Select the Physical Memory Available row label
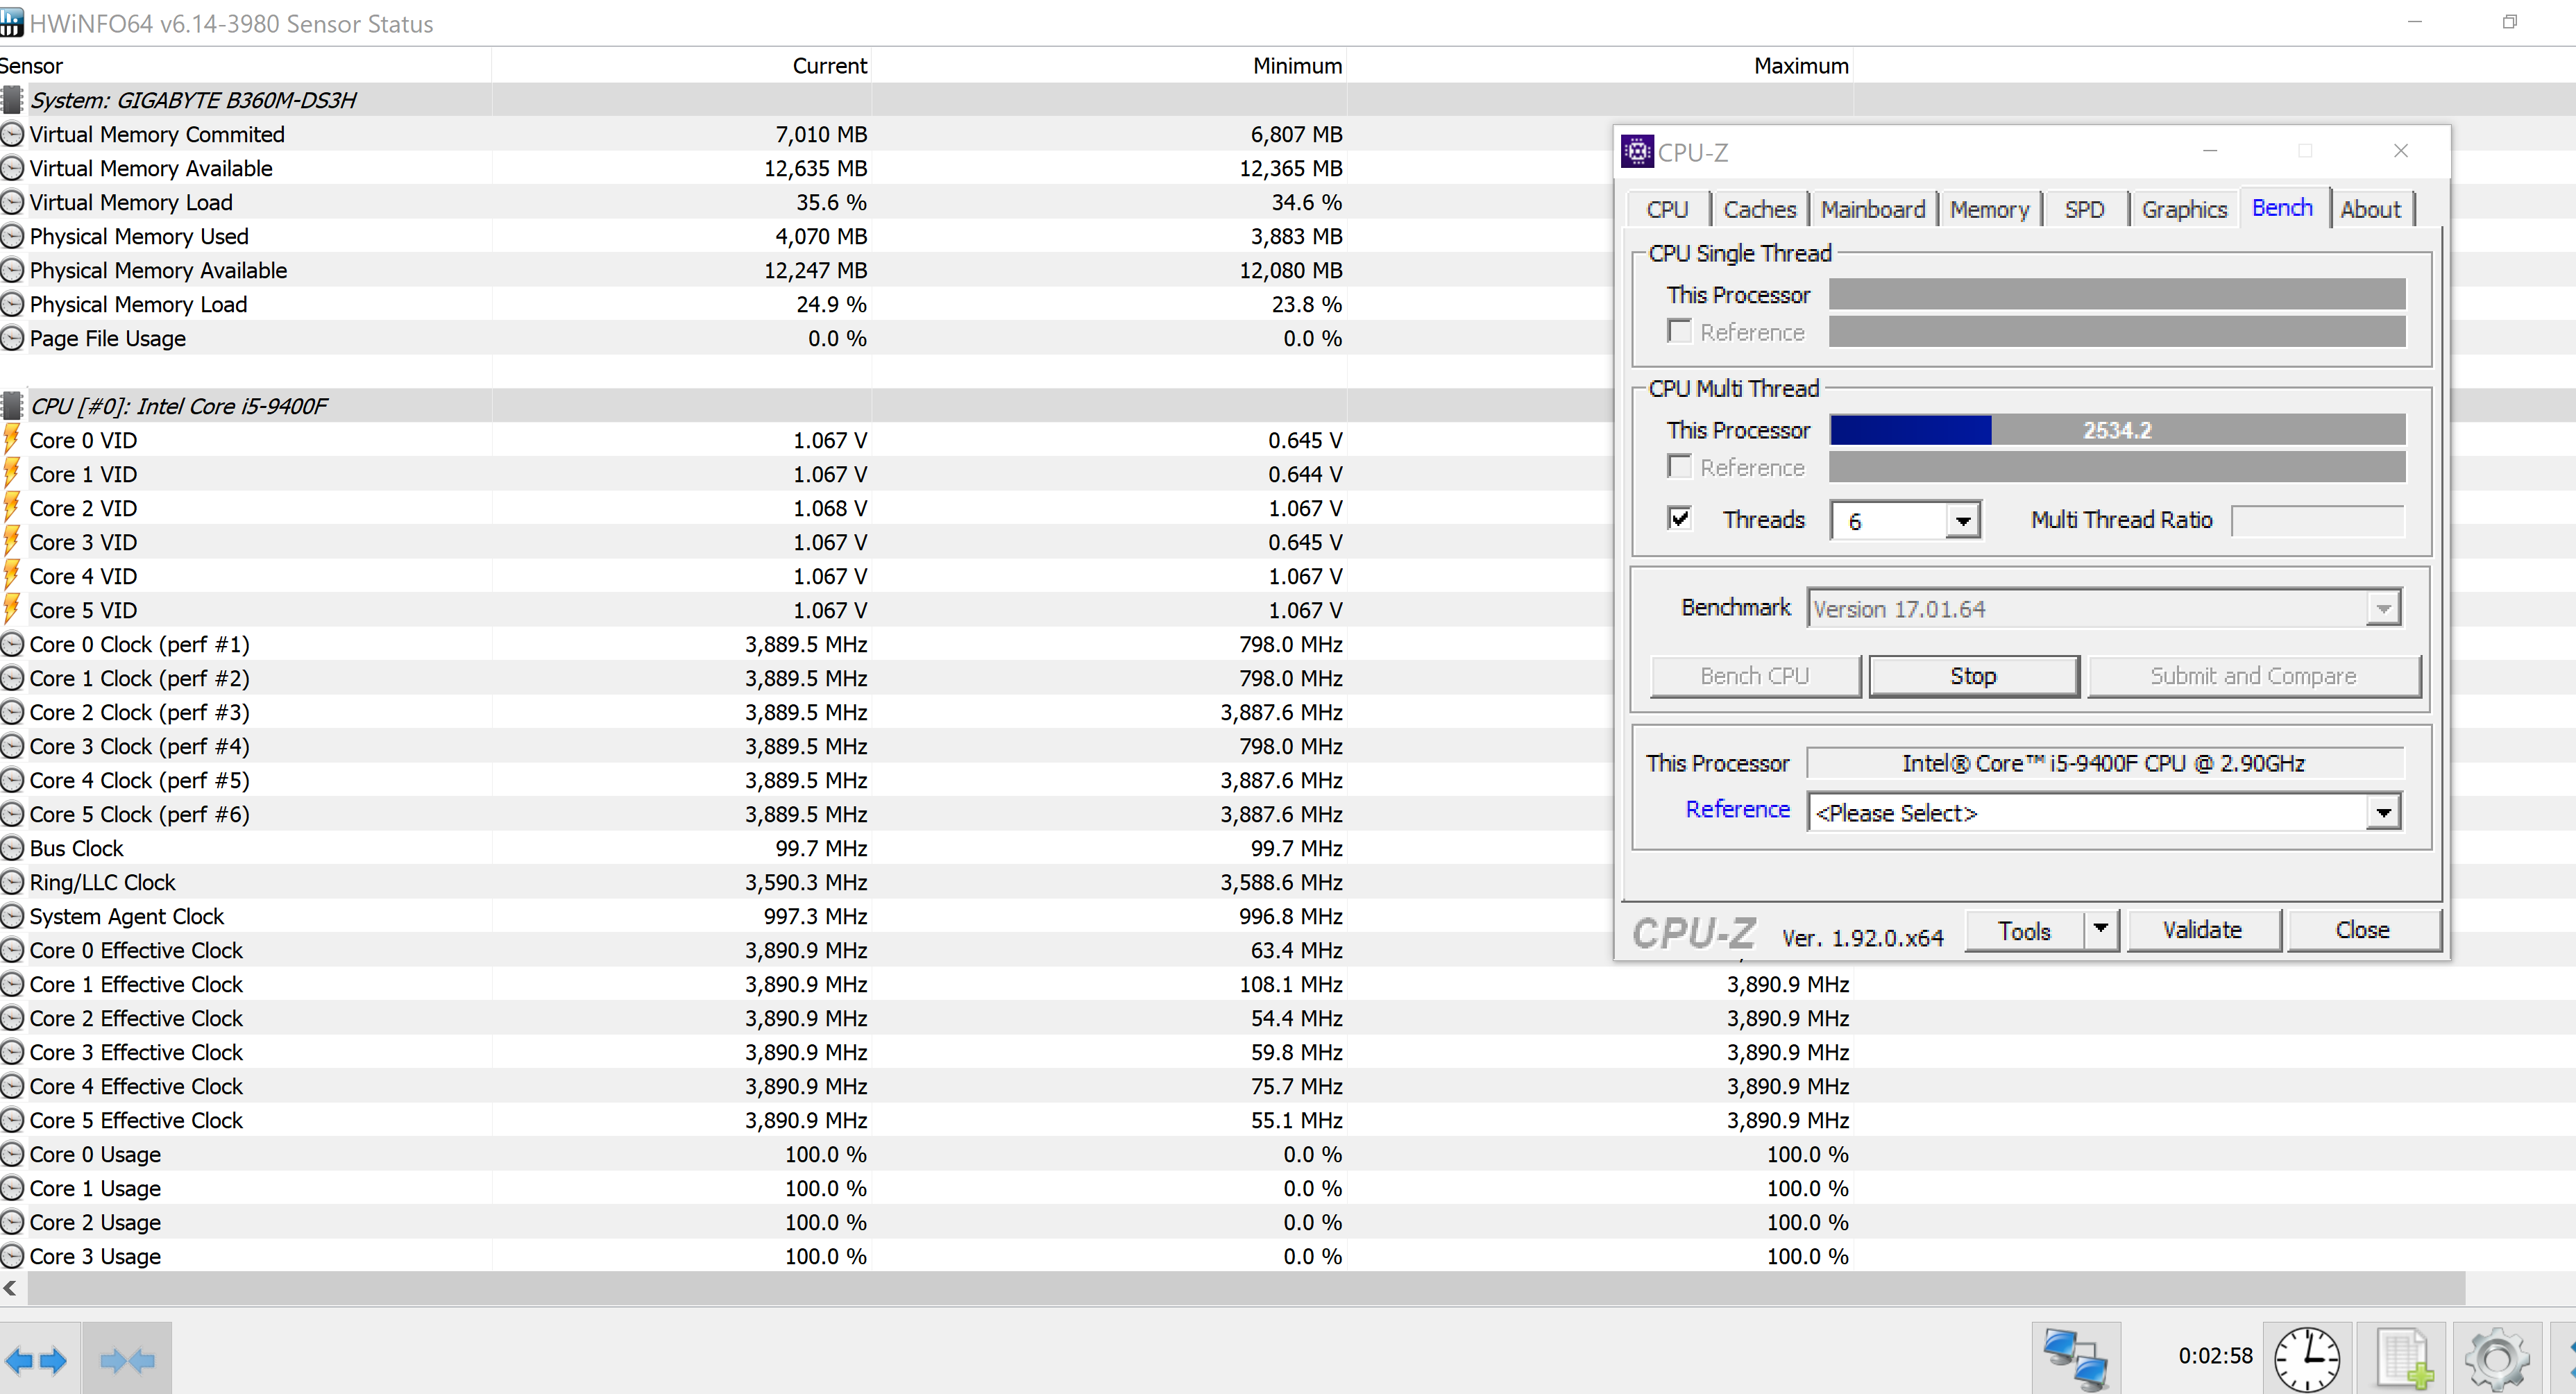The height and width of the screenshot is (1394, 2576). (158, 270)
